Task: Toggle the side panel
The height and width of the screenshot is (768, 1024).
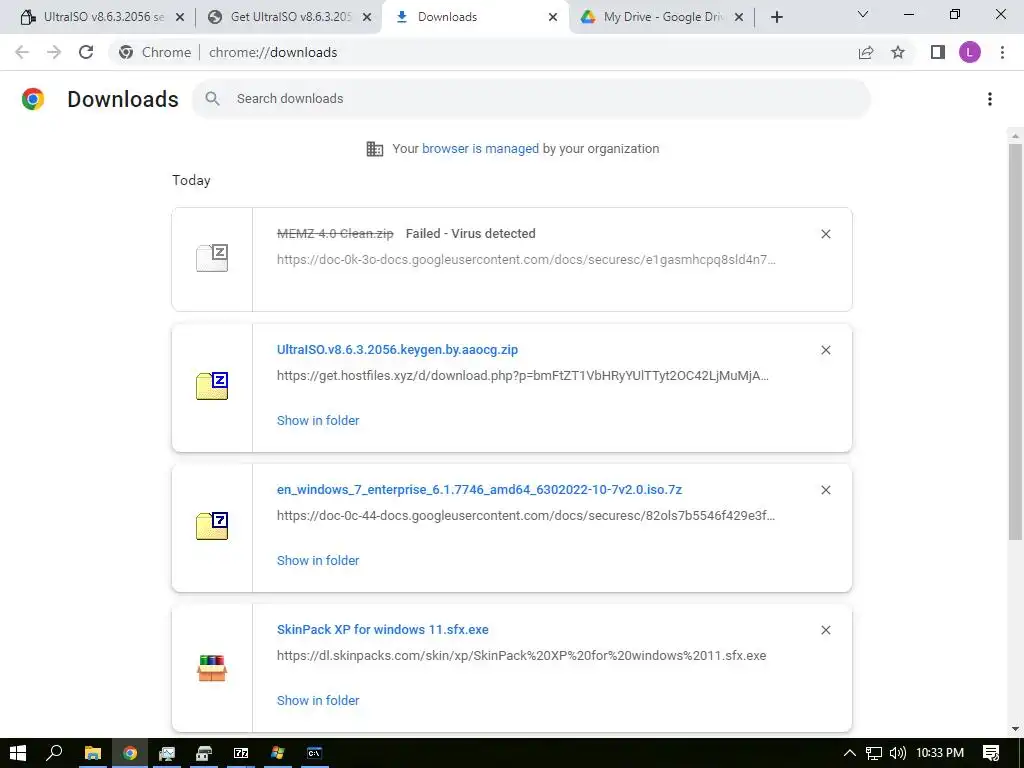Action: pyautogui.click(x=938, y=52)
